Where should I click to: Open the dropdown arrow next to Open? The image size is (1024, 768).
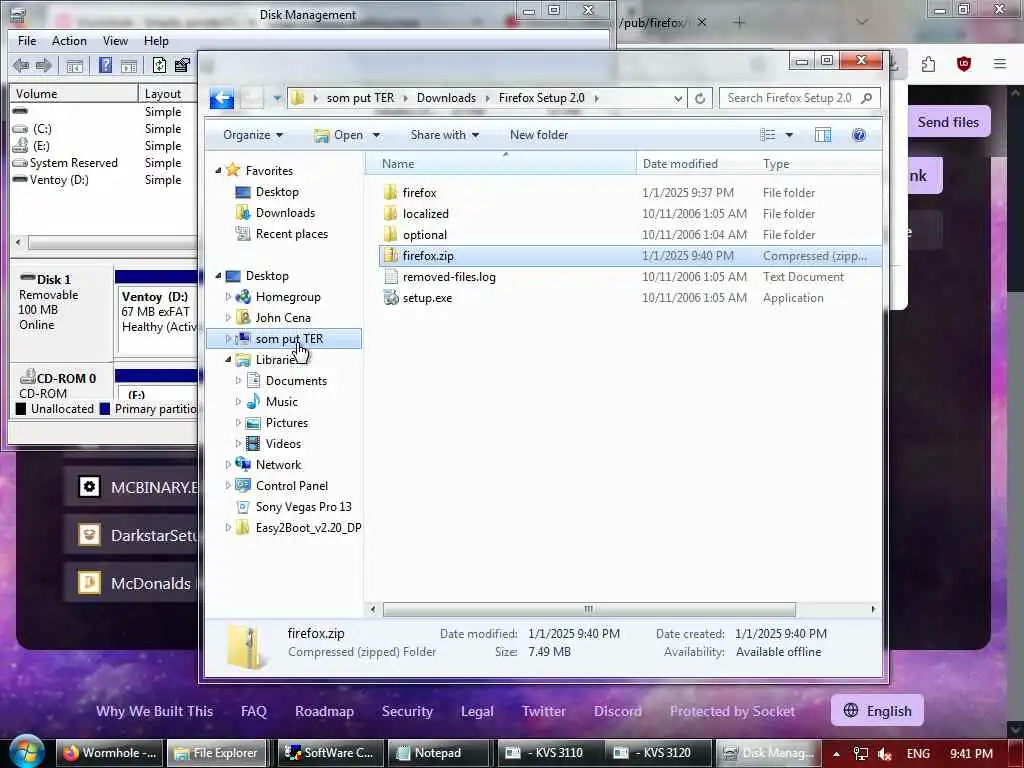(x=376, y=135)
